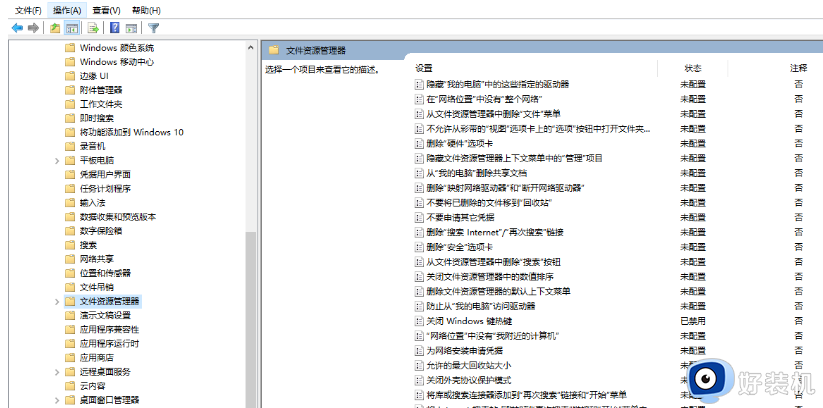Select the 文件吊销 folder
823x408 pixels.
pyautogui.click(x=89, y=287)
